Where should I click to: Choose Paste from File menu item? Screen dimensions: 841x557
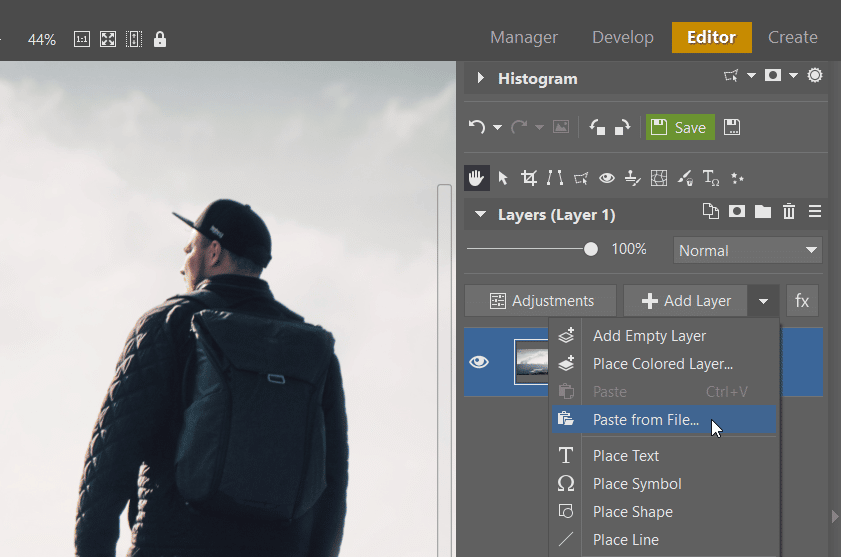click(x=664, y=420)
